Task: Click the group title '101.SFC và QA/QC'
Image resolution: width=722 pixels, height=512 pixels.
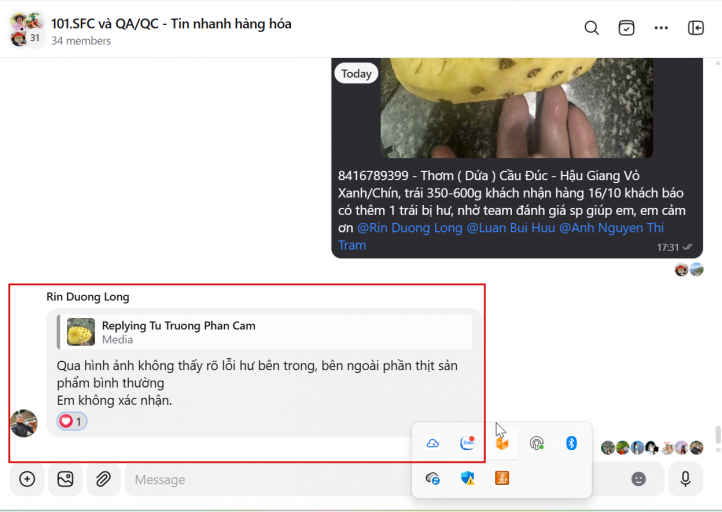Action: 105,23
